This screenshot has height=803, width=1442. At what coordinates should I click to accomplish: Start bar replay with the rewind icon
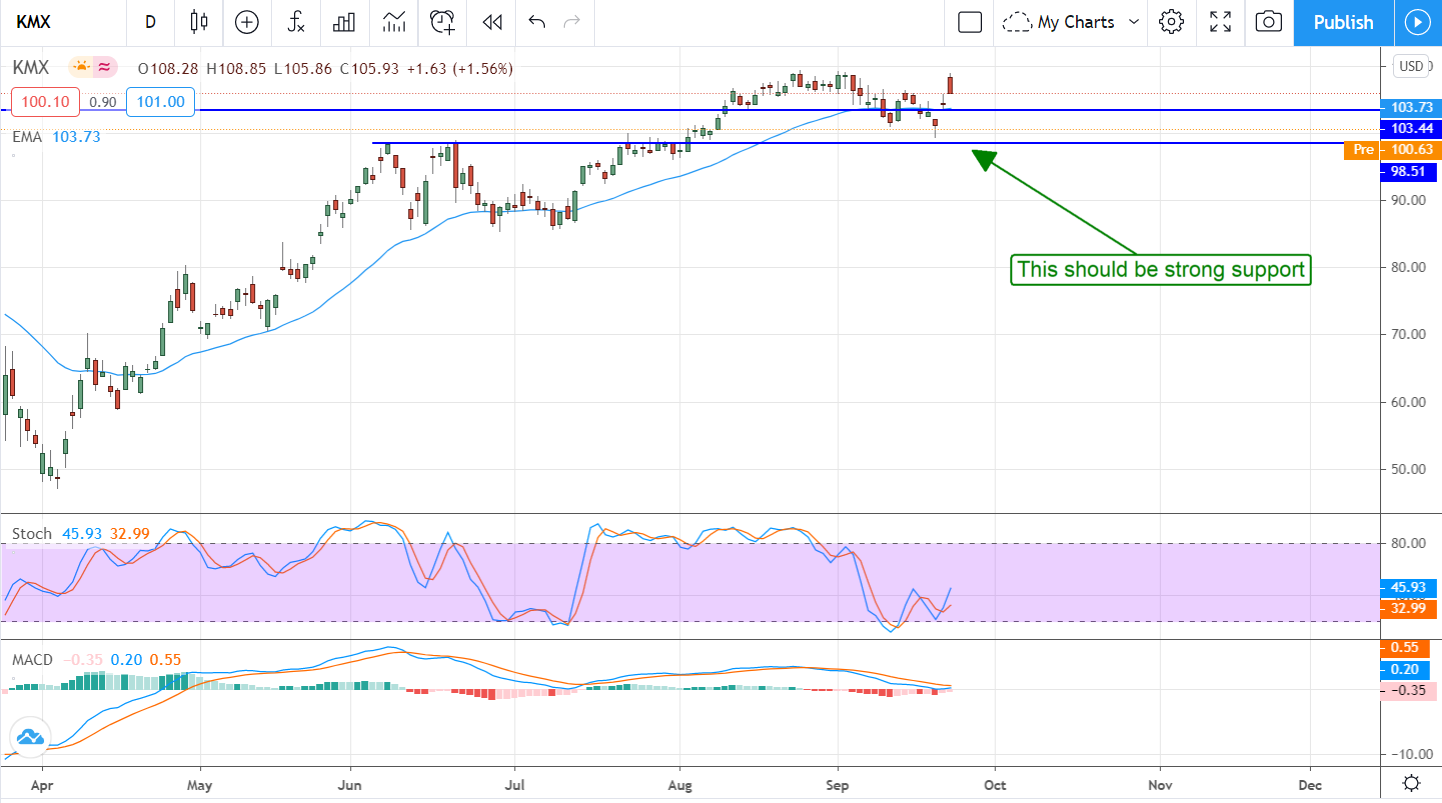(491, 22)
